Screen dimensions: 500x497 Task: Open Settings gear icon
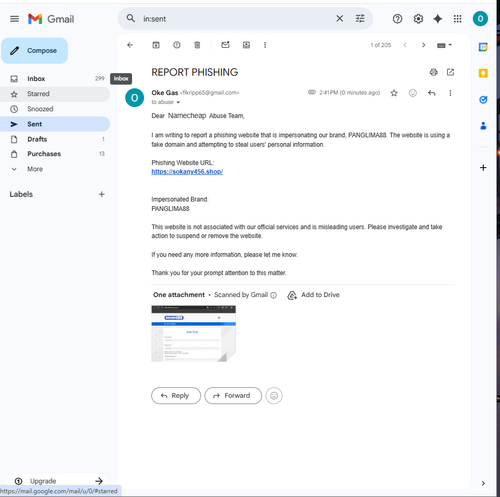418,19
